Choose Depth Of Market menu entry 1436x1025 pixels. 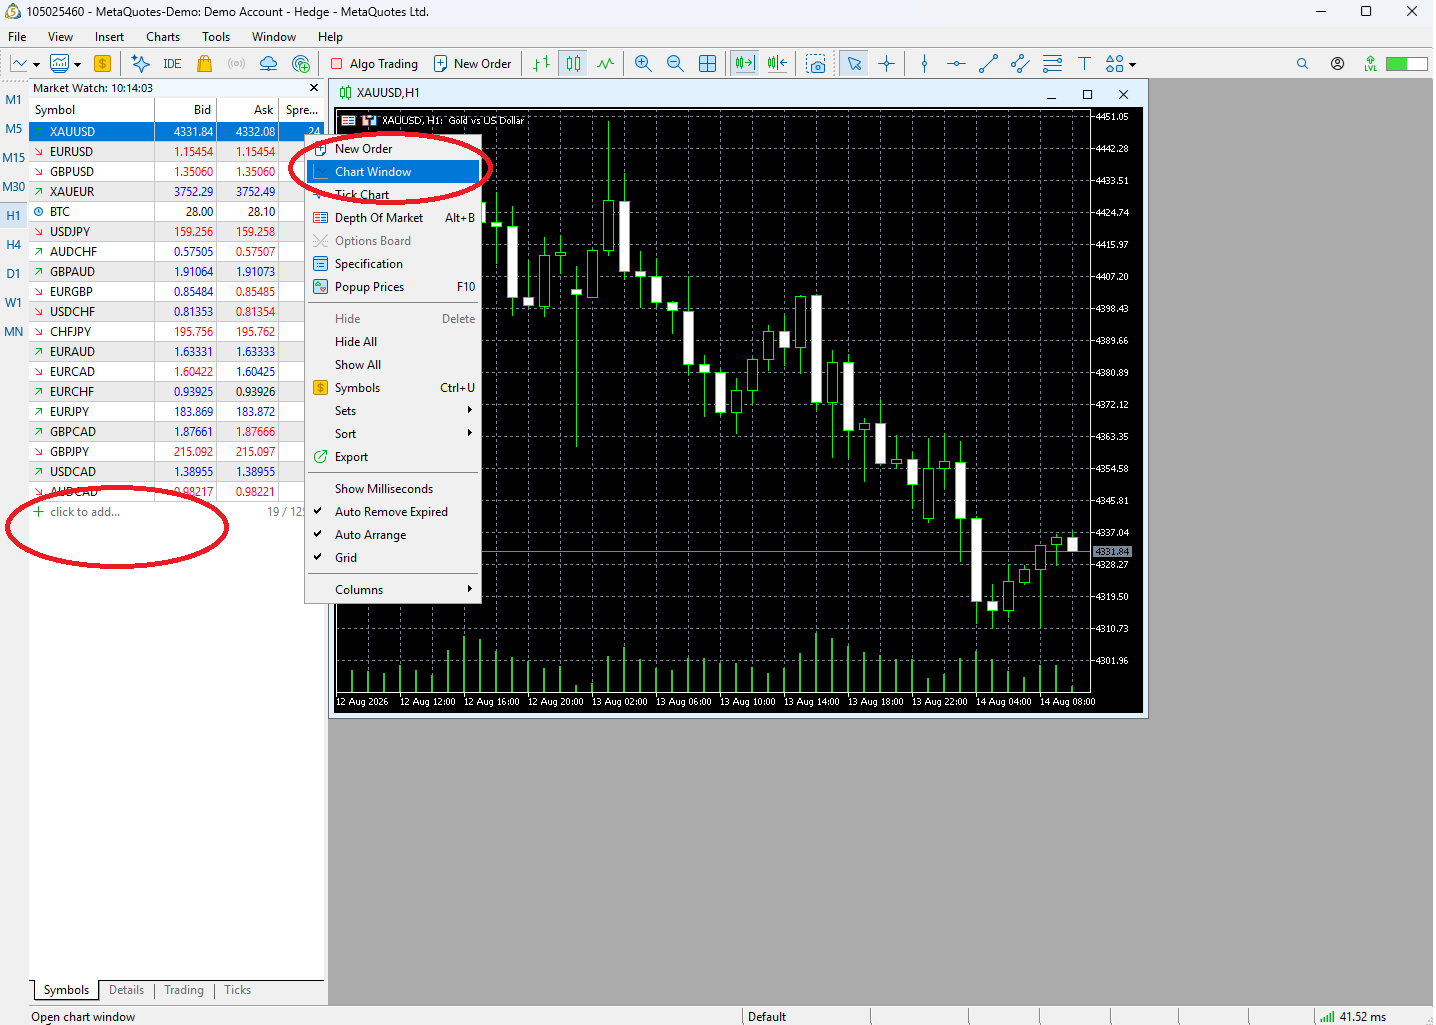pos(393,218)
